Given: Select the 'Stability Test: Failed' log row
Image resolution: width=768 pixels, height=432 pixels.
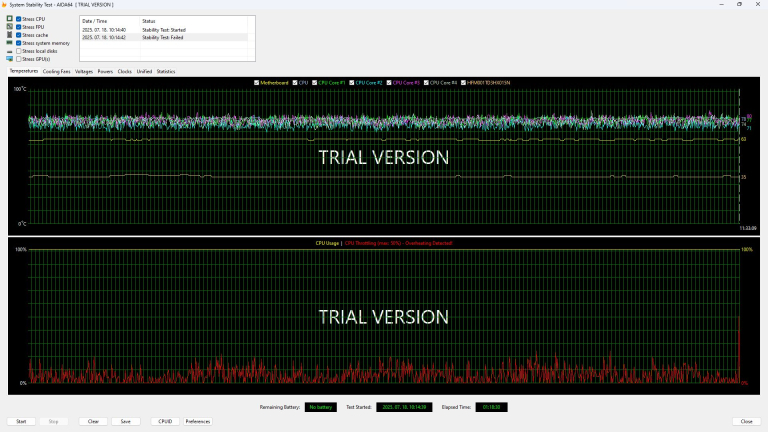Looking at the screenshot, I should tap(164, 37).
